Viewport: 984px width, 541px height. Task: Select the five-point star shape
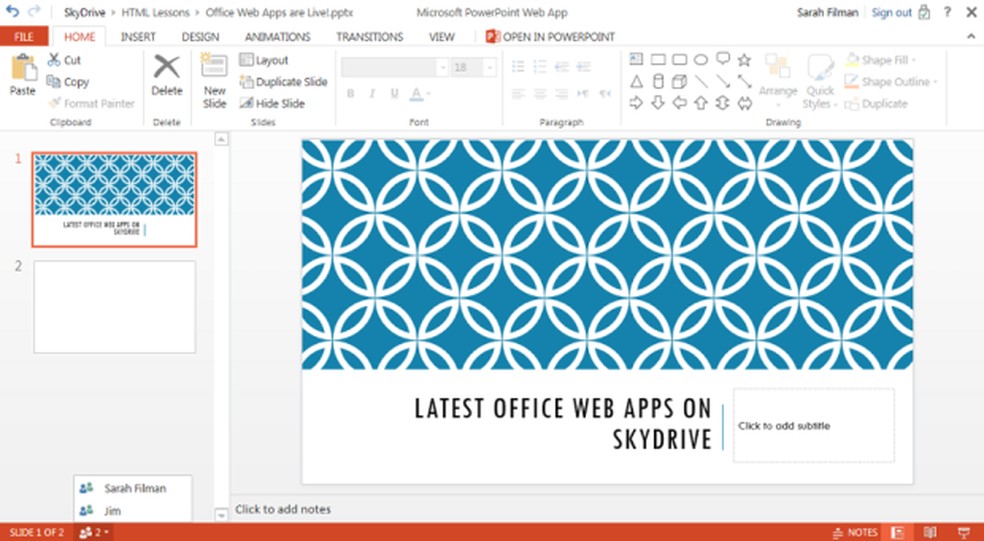click(744, 60)
